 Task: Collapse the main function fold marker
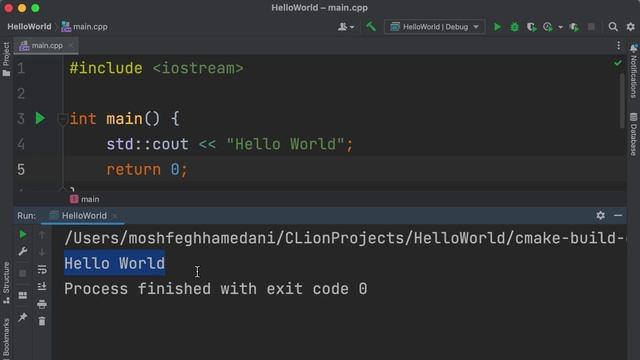(62, 119)
